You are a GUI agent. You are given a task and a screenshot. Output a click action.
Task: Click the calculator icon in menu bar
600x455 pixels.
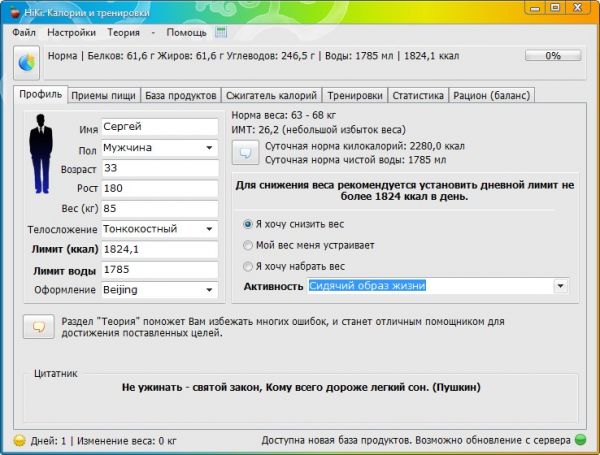[221, 33]
